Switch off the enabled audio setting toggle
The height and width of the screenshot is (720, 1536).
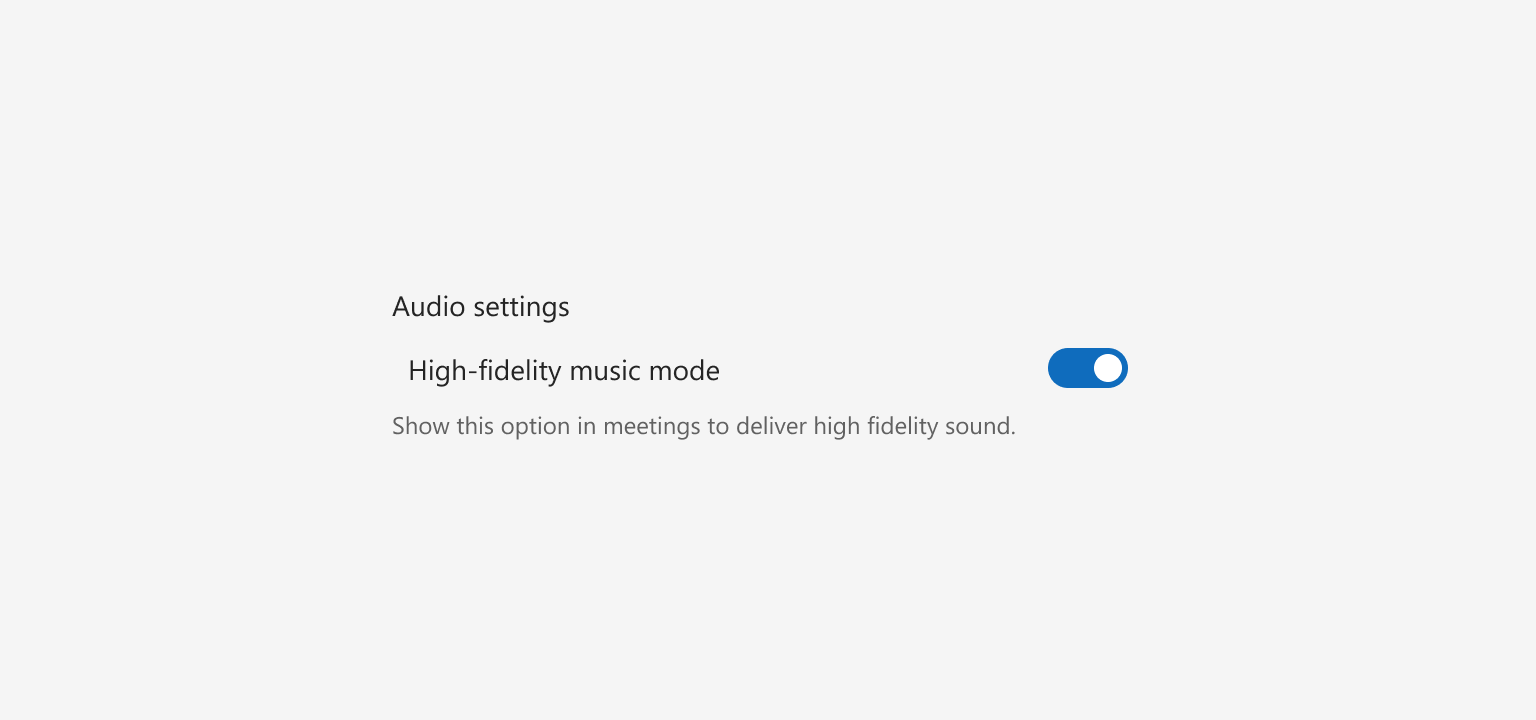(1087, 368)
